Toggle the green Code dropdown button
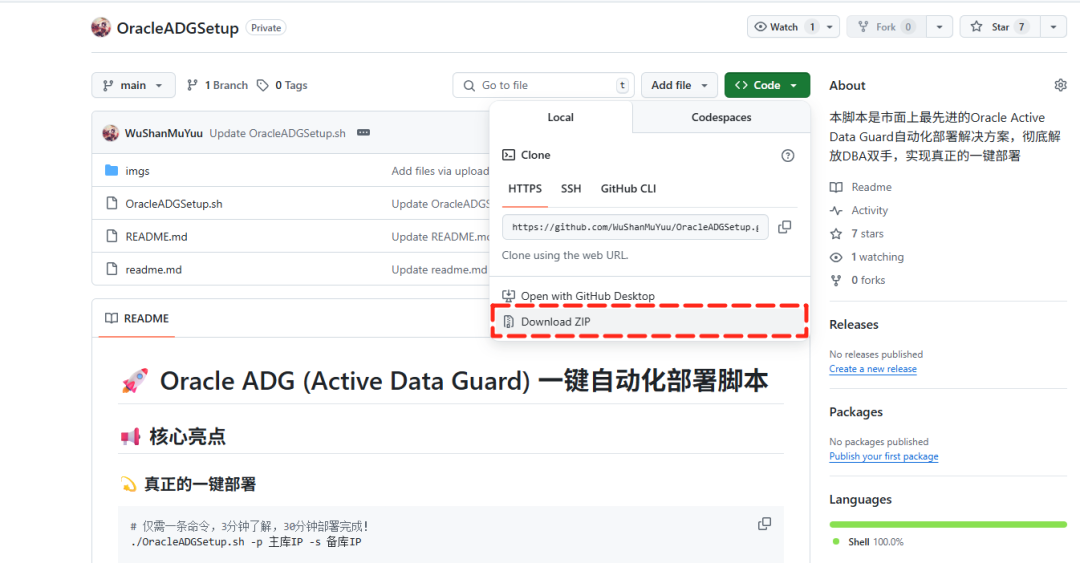1080x563 pixels. pyautogui.click(x=767, y=85)
